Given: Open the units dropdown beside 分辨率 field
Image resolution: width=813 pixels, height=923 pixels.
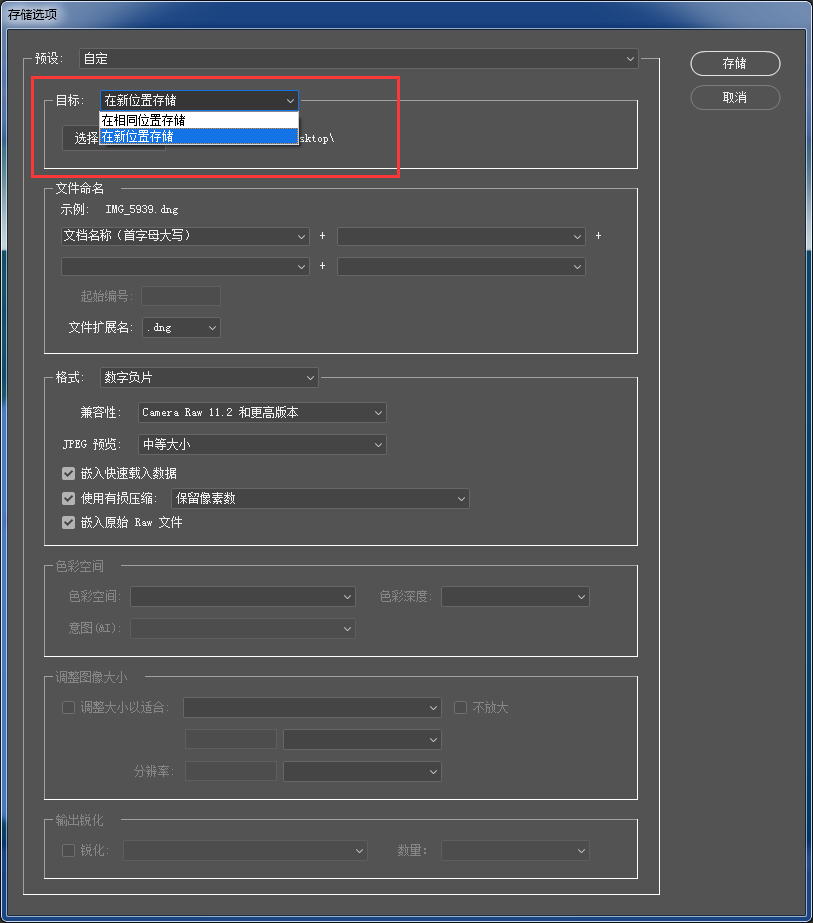Looking at the screenshot, I should click(x=362, y=771).
